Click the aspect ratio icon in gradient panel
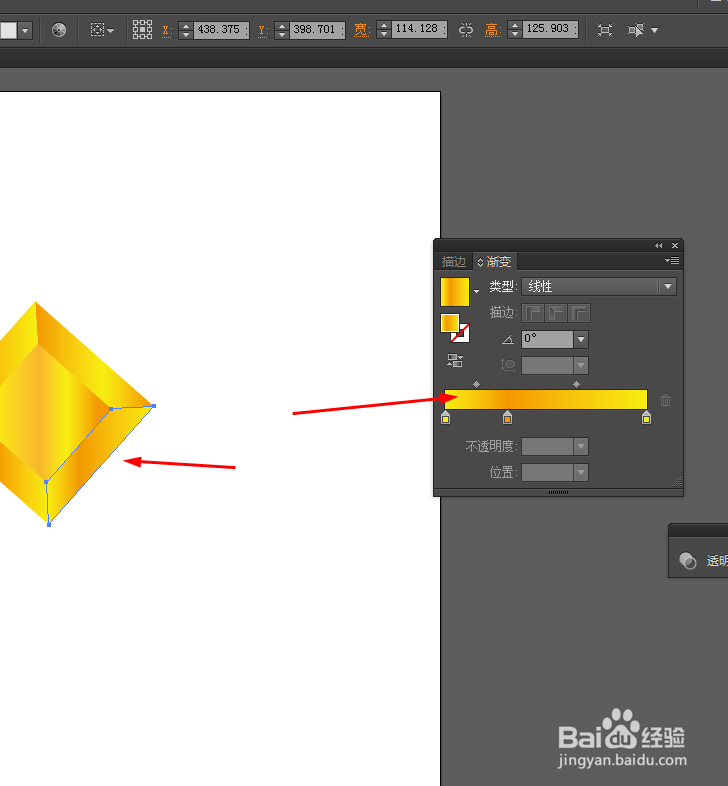 508,365
